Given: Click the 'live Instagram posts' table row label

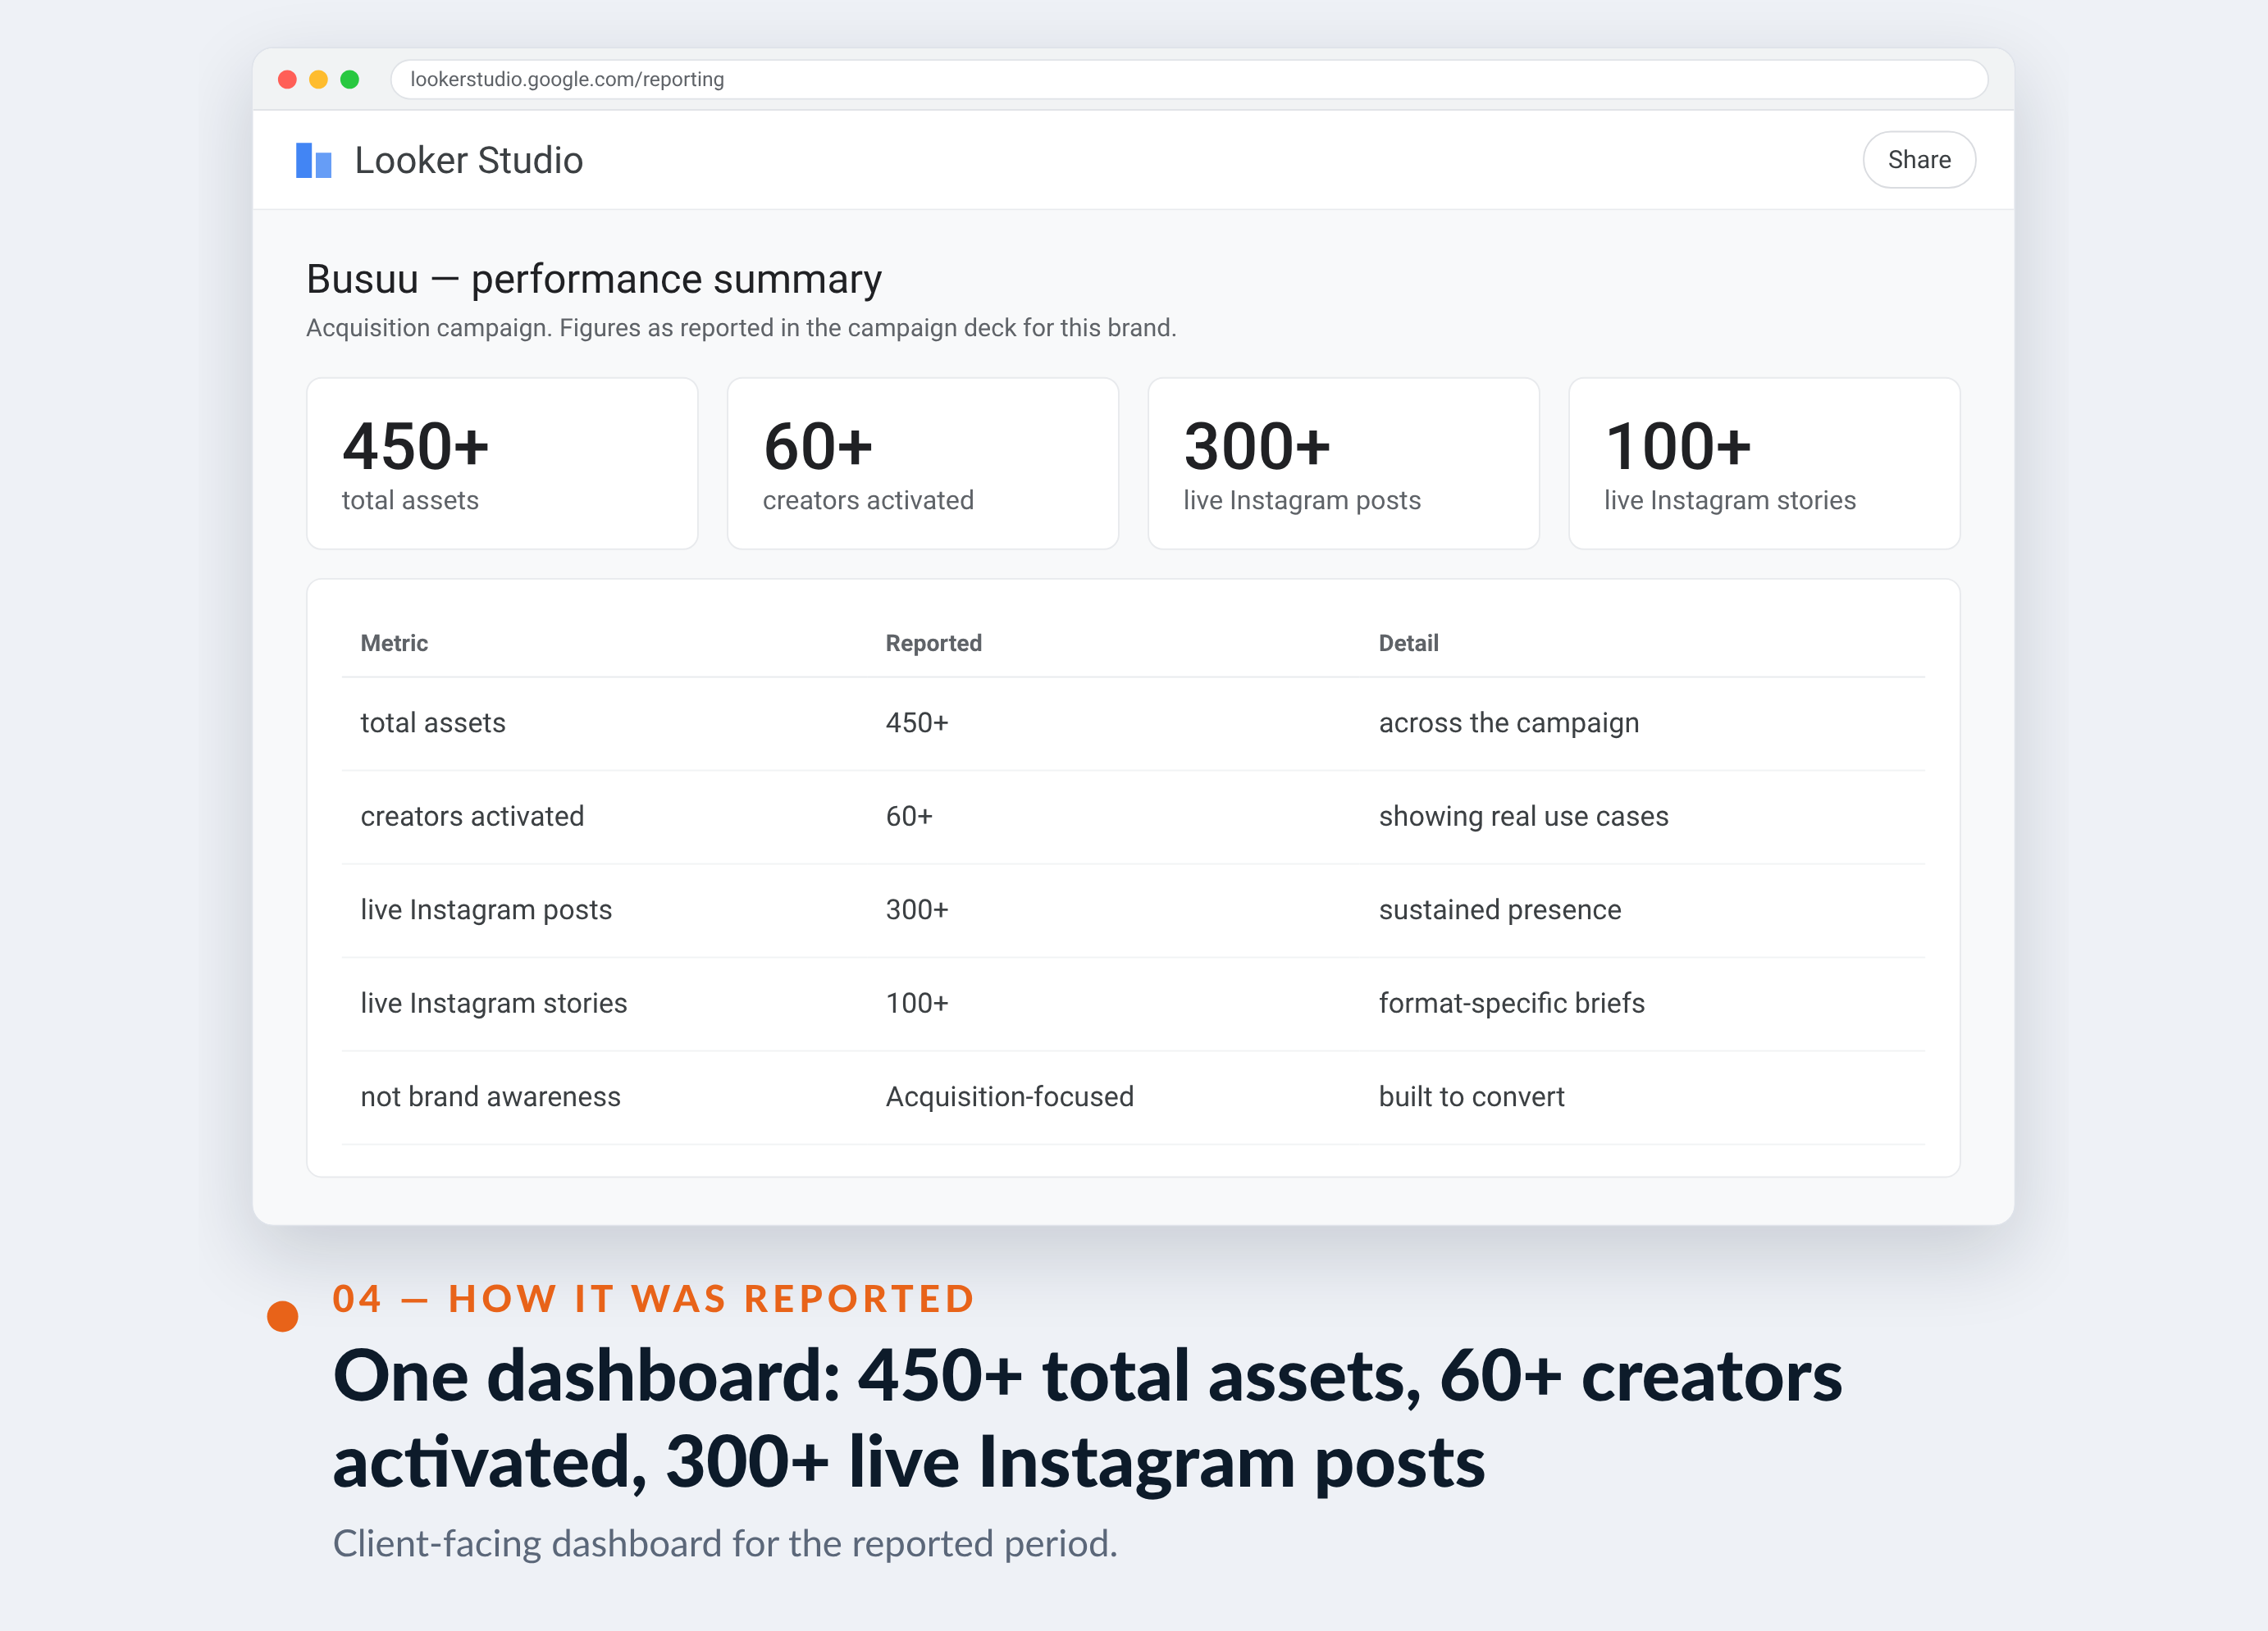Looking at the screenshot, I should coord(486,910).
